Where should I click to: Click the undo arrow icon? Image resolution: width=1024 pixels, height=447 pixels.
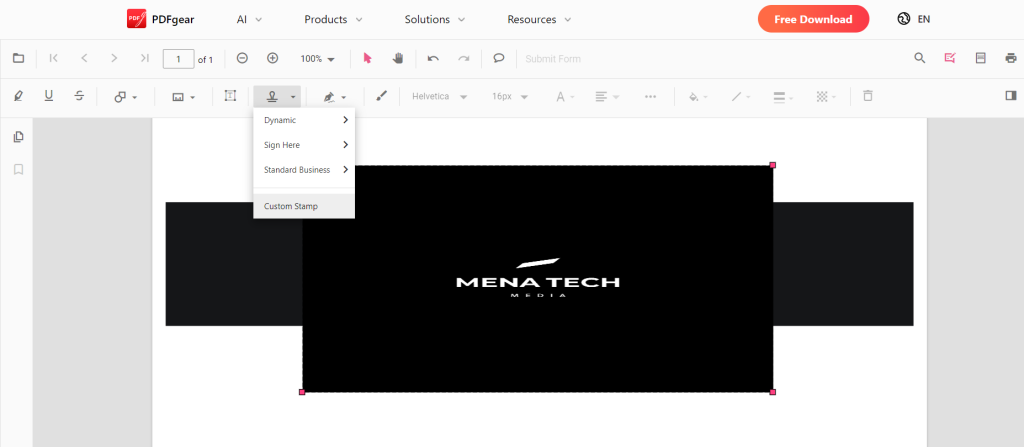point(433,58)
